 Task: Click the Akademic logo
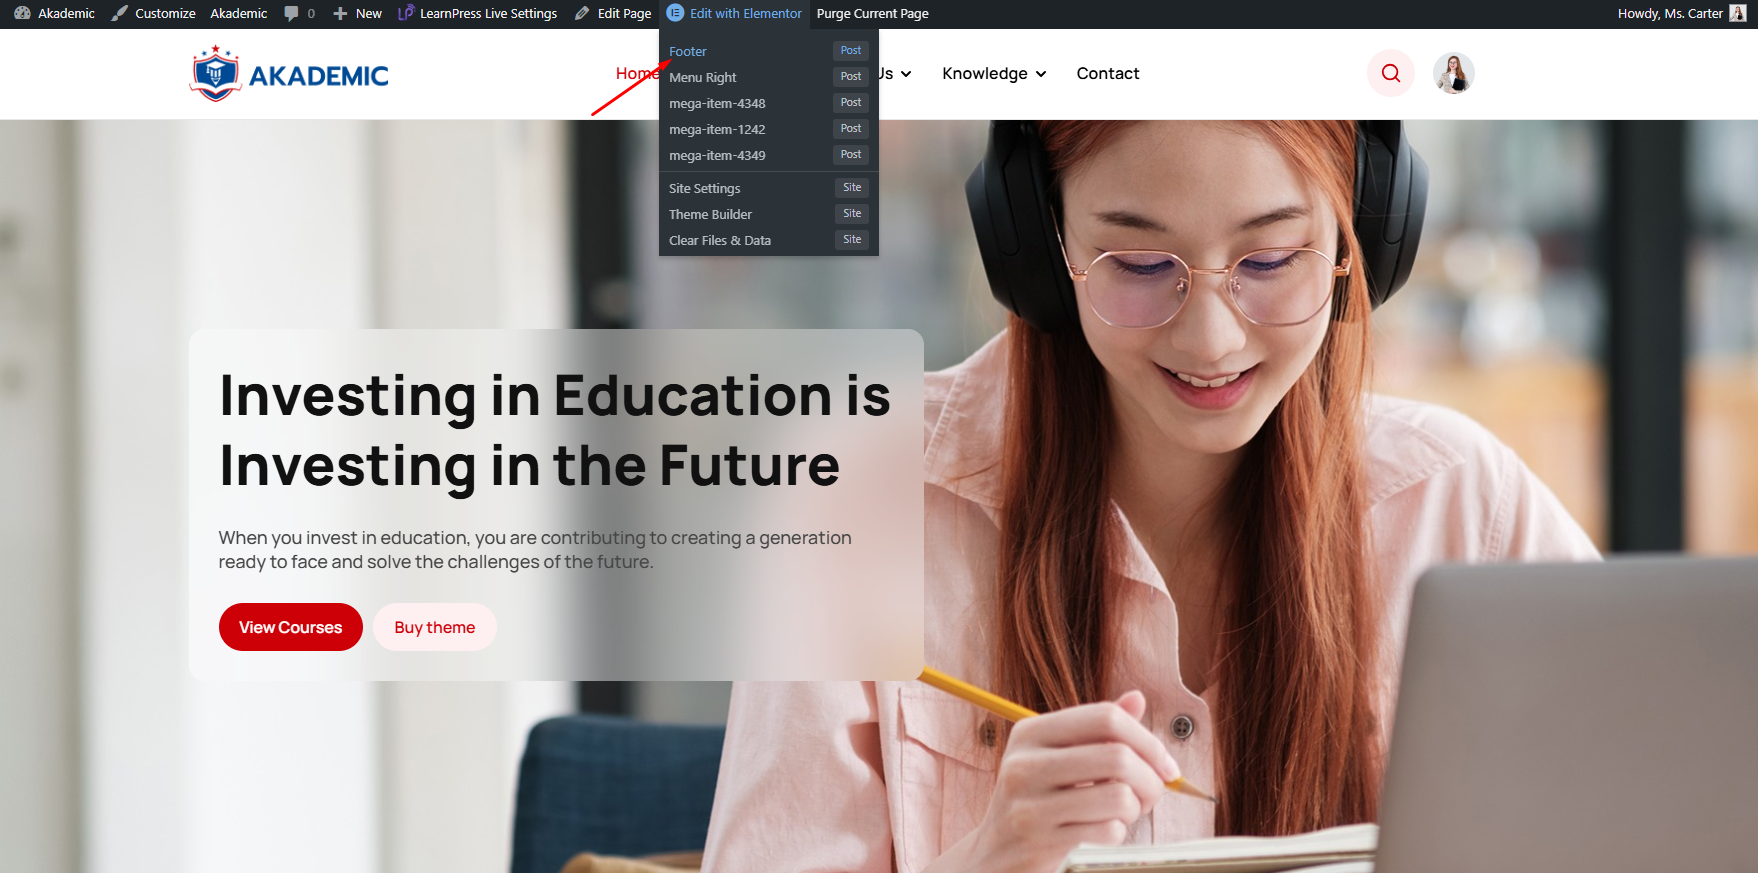pos(290,74)
